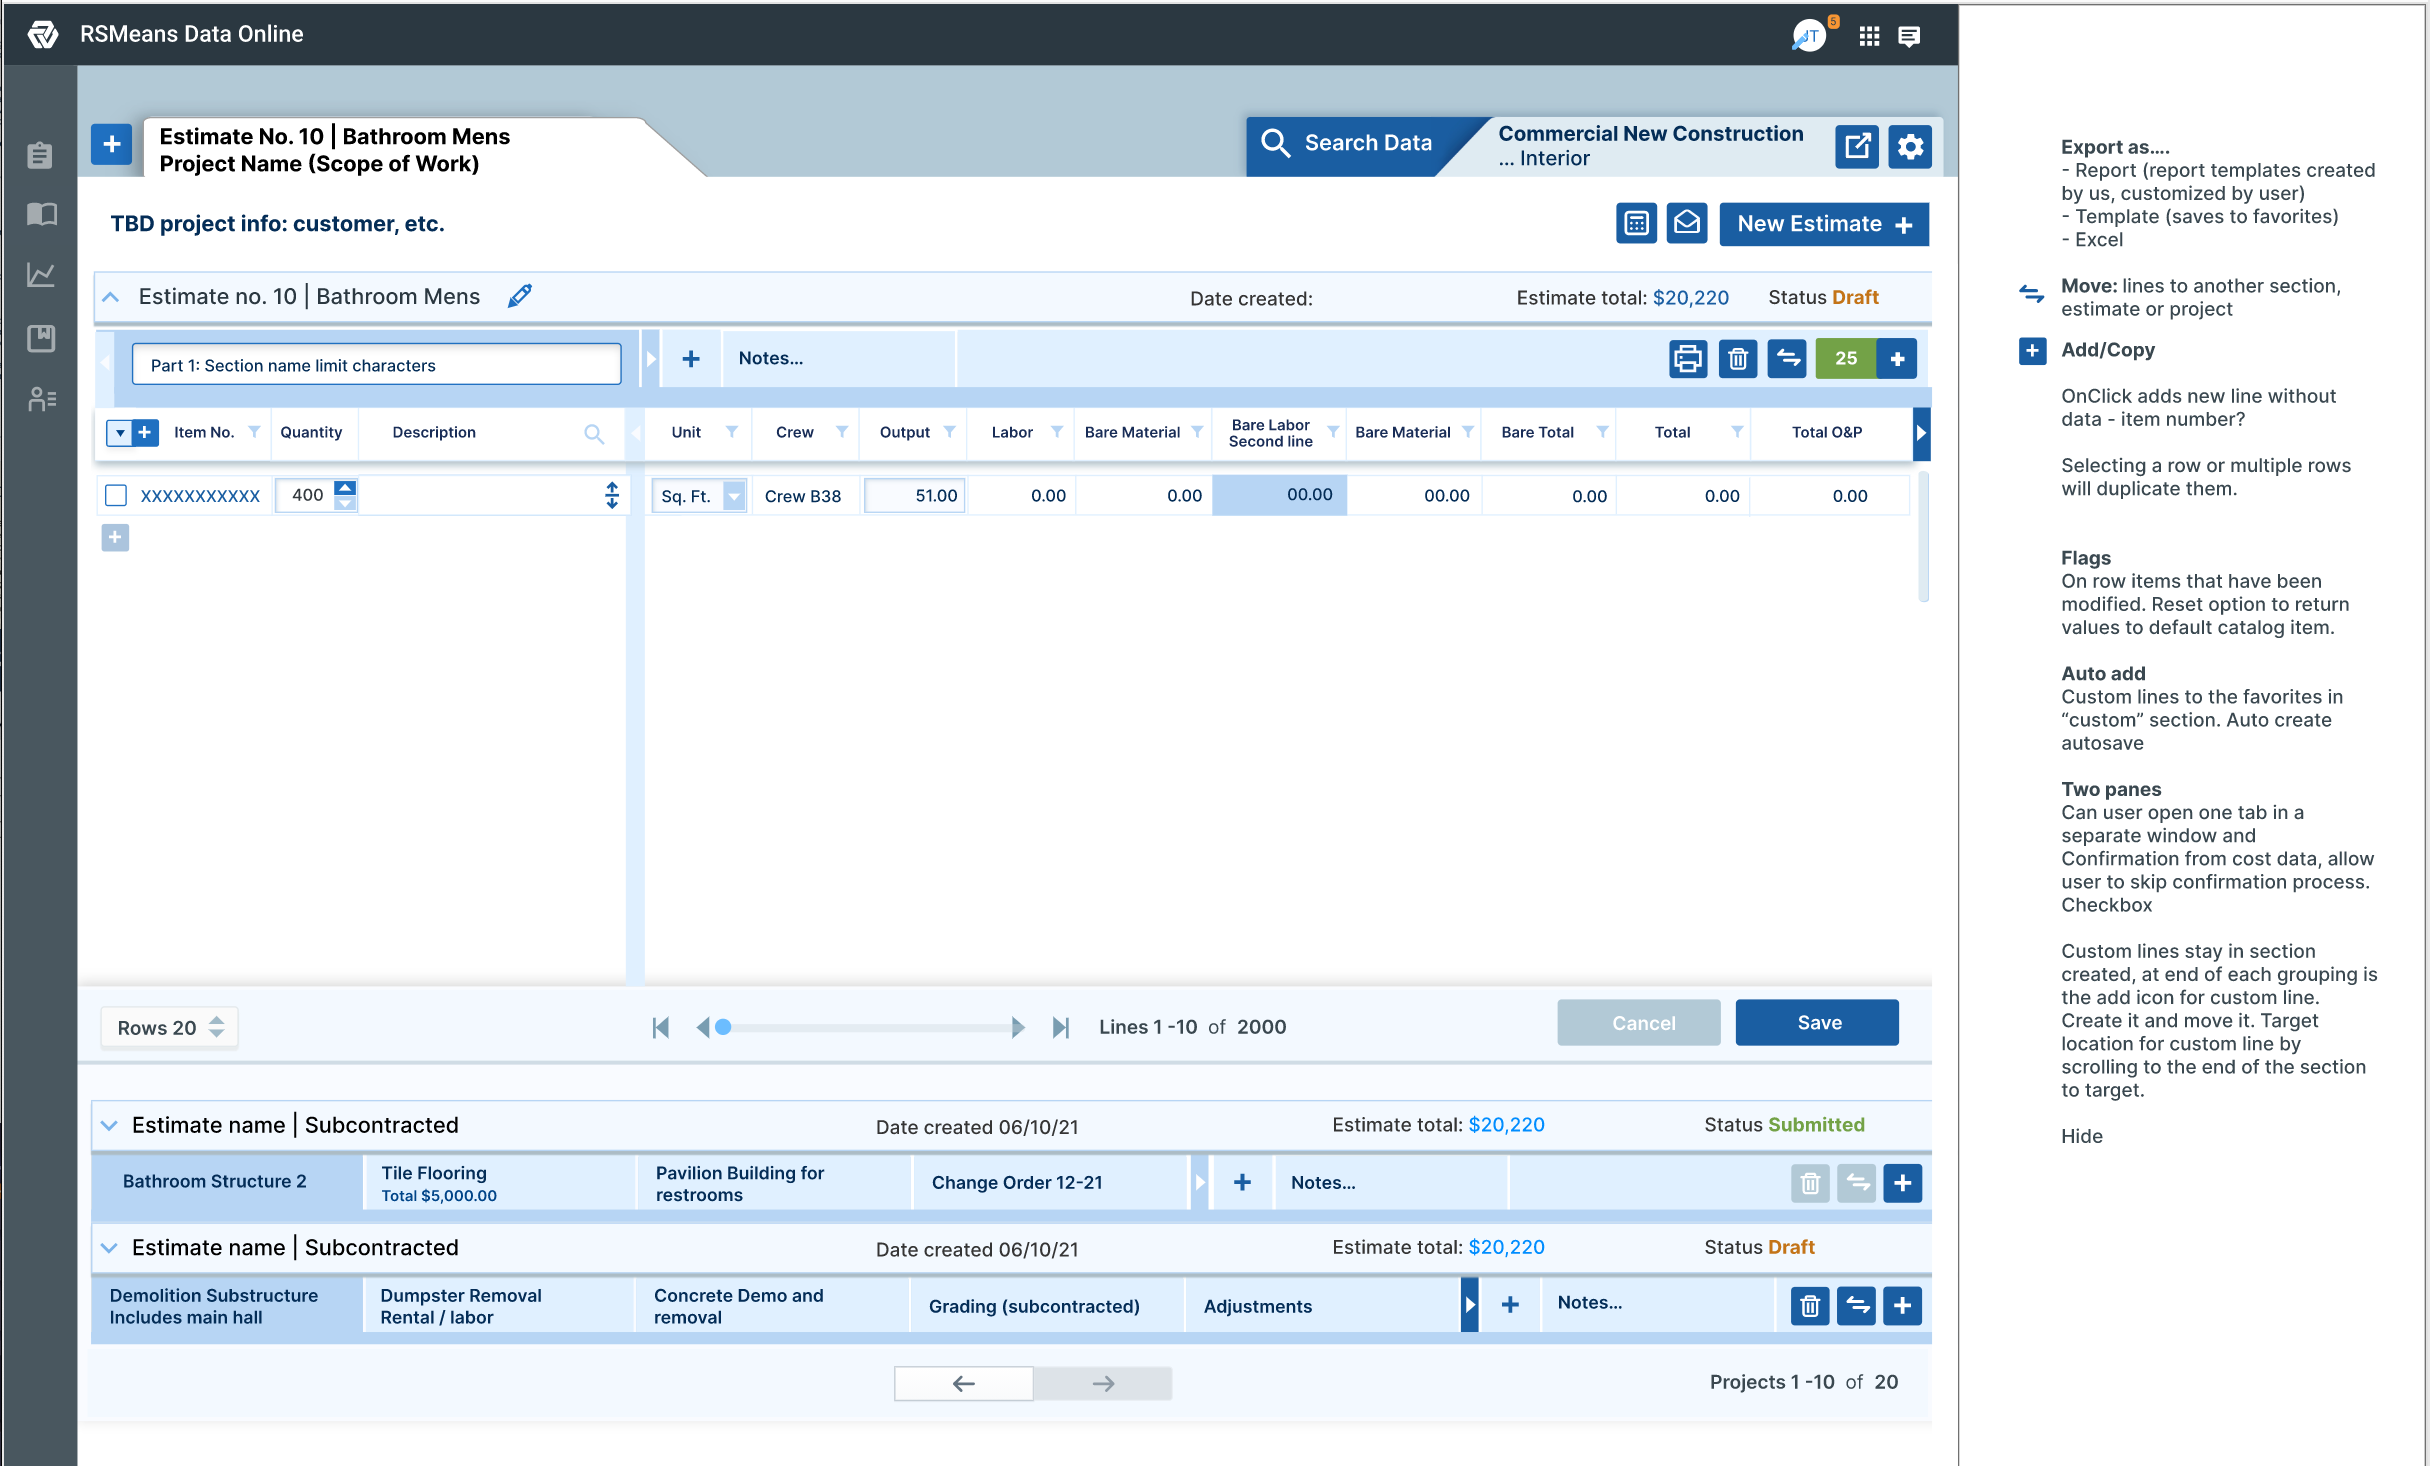Expand the Submitted Subcontracted estimate

click(x=109, y=1125)
